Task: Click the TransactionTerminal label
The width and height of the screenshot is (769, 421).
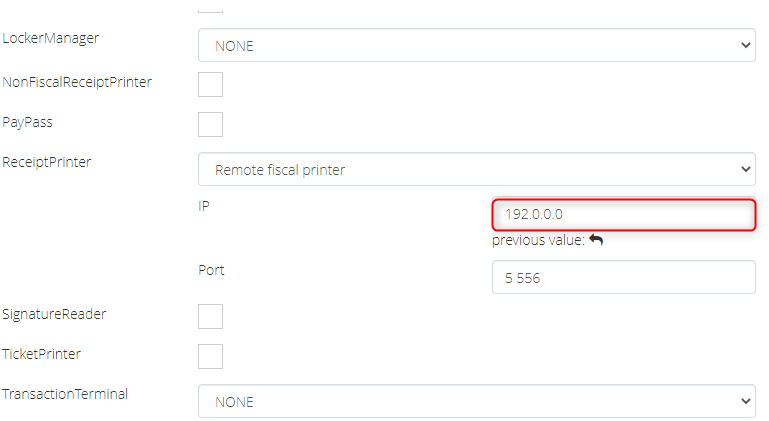Action: pos(65,394)
